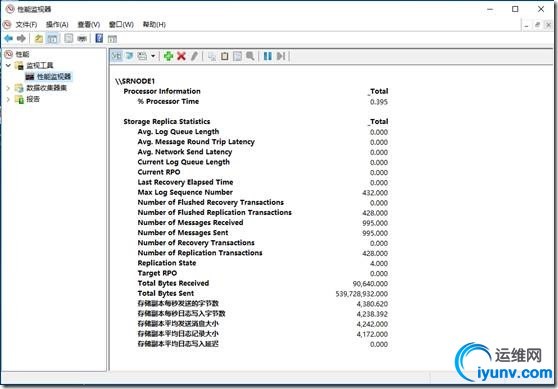
Task: Expand the 报告 node
Action: (x=8, y=99)
